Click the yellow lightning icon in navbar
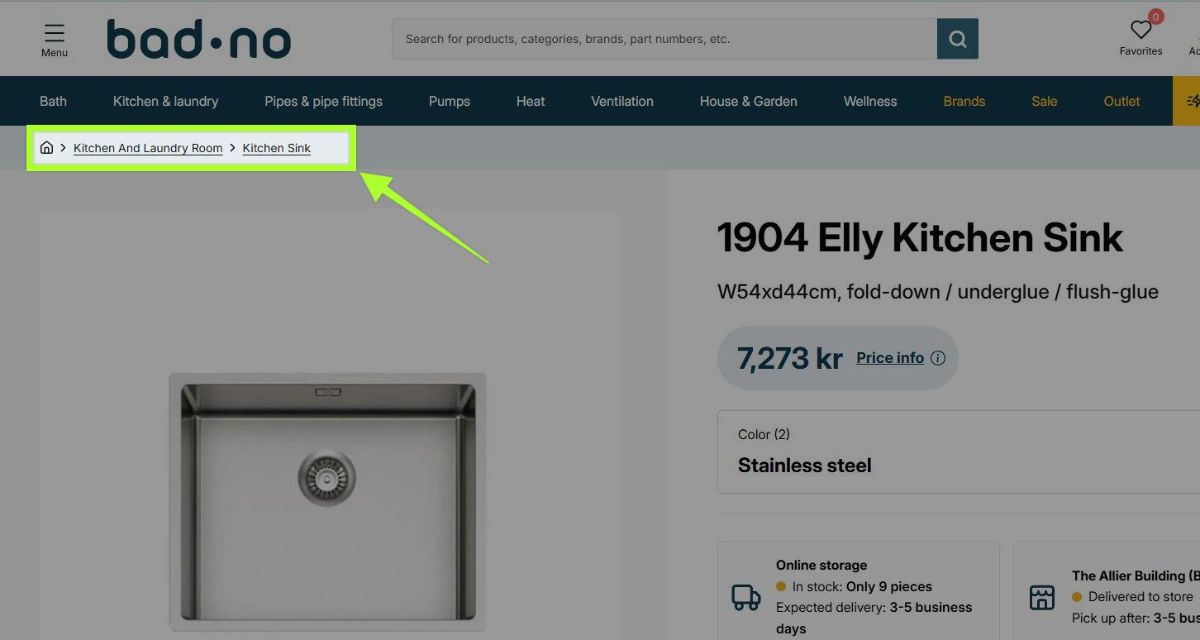 pos(1191,101)
